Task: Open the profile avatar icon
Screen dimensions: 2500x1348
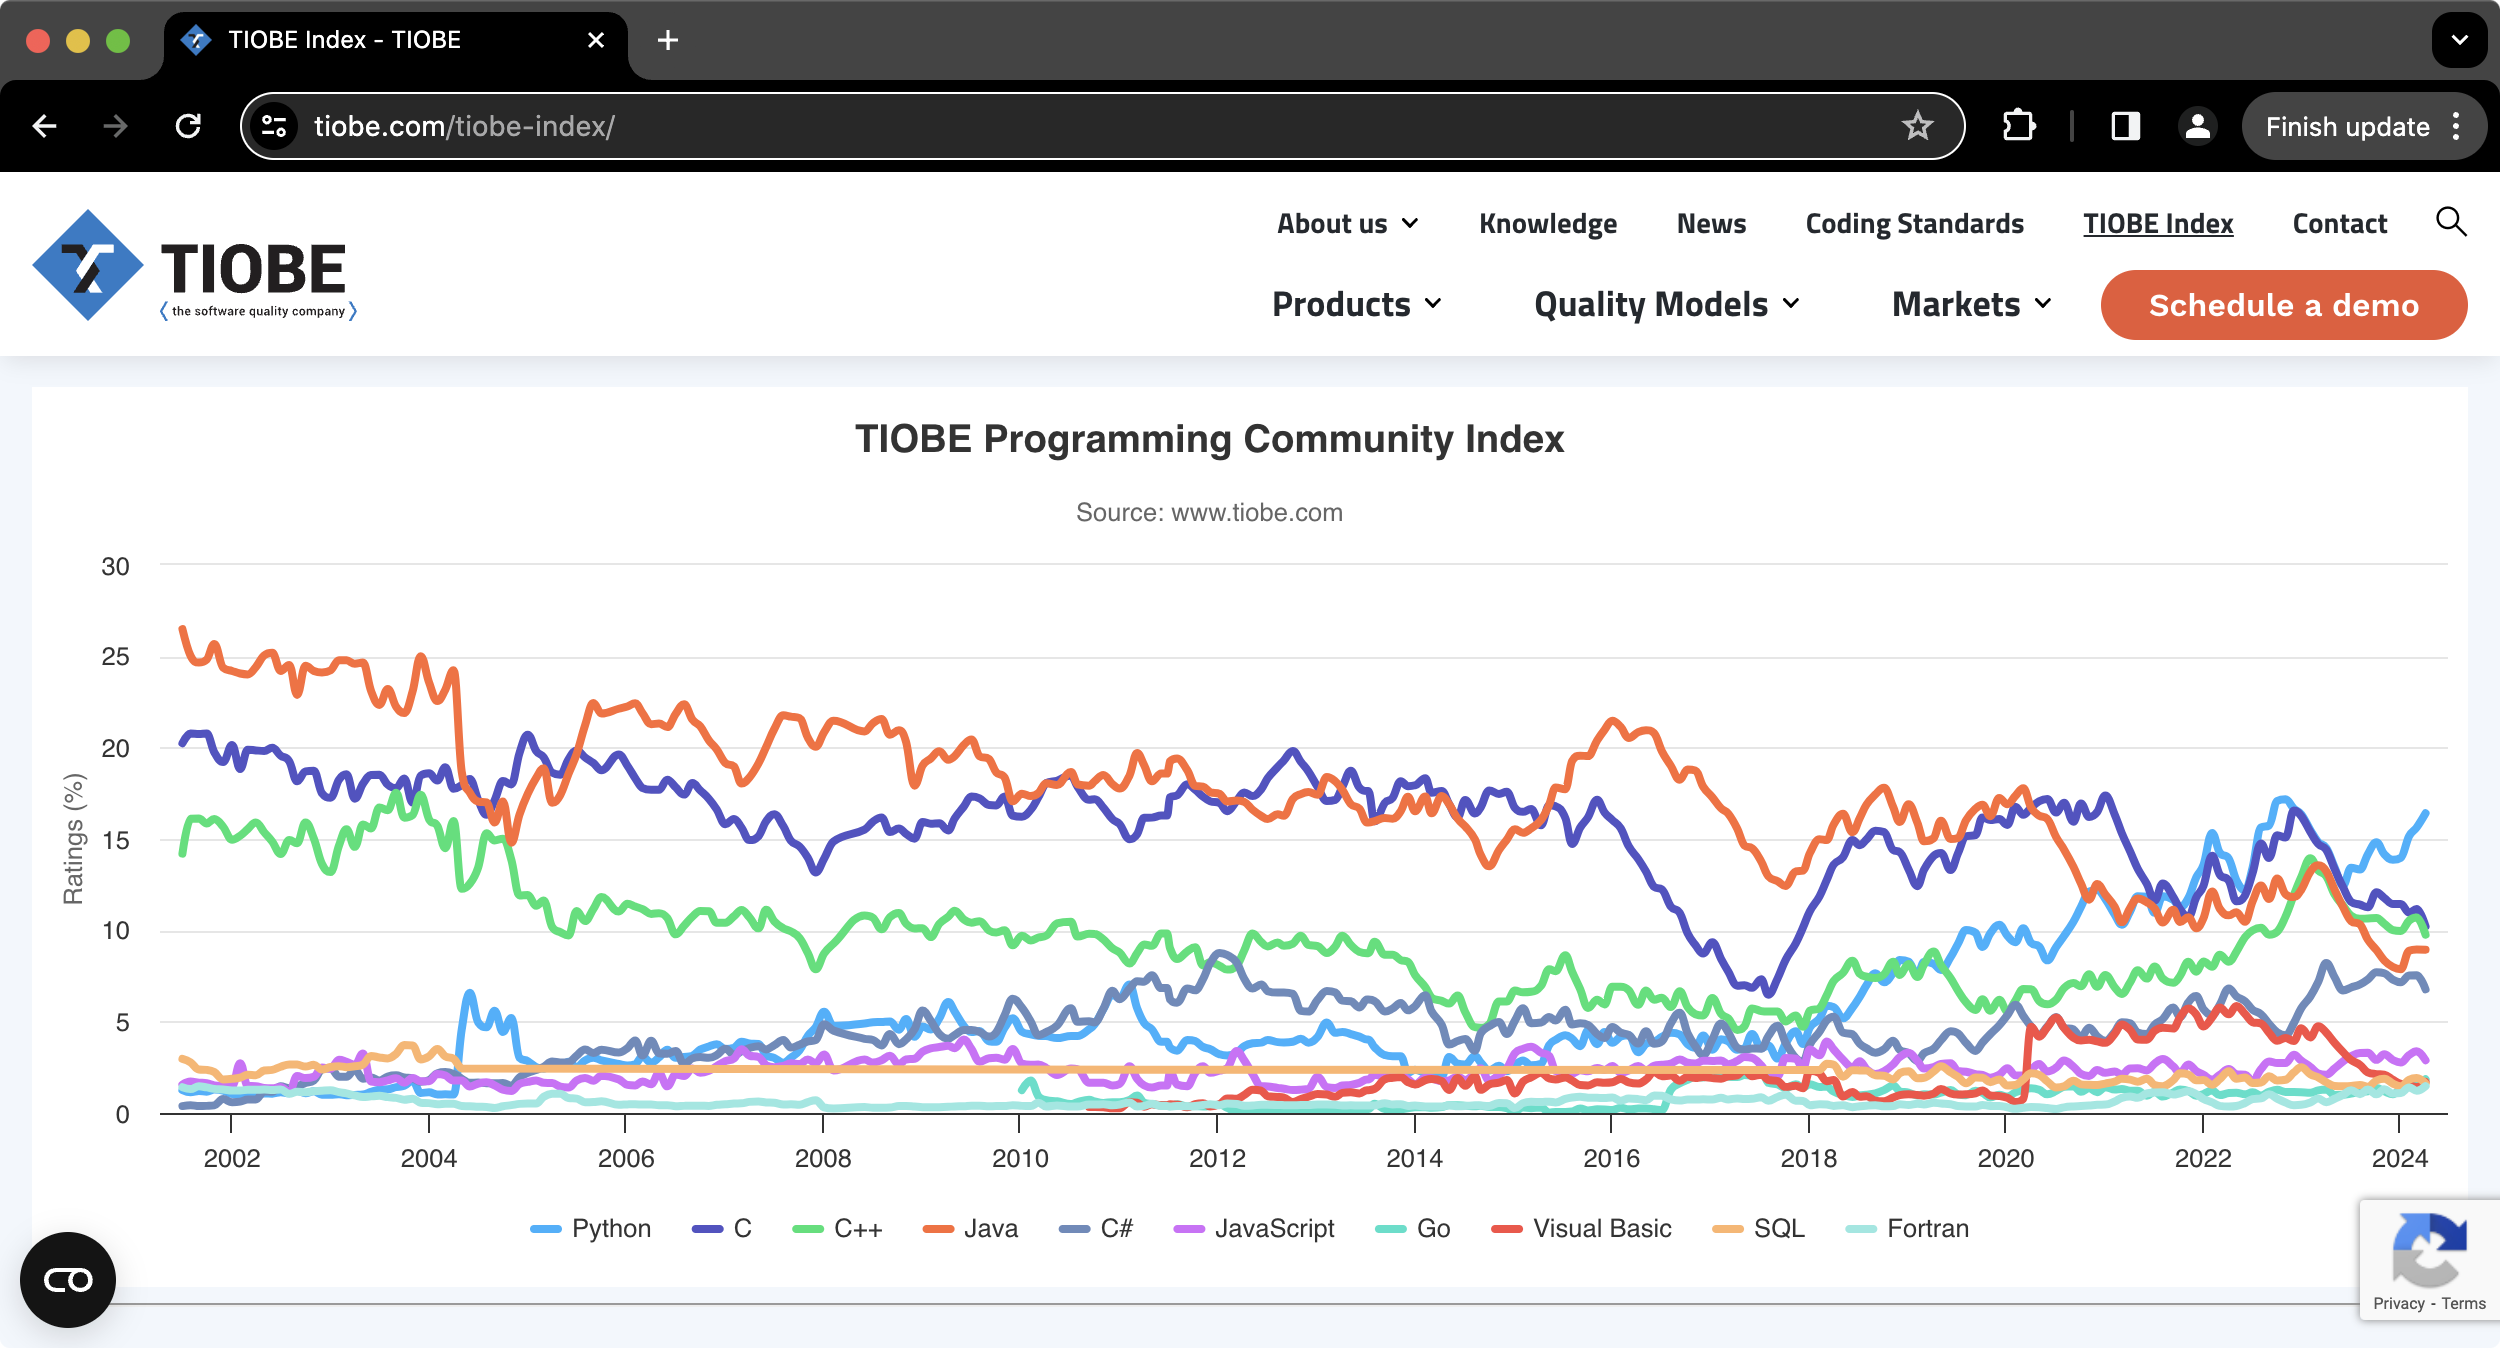Action: pos(2197,126)
